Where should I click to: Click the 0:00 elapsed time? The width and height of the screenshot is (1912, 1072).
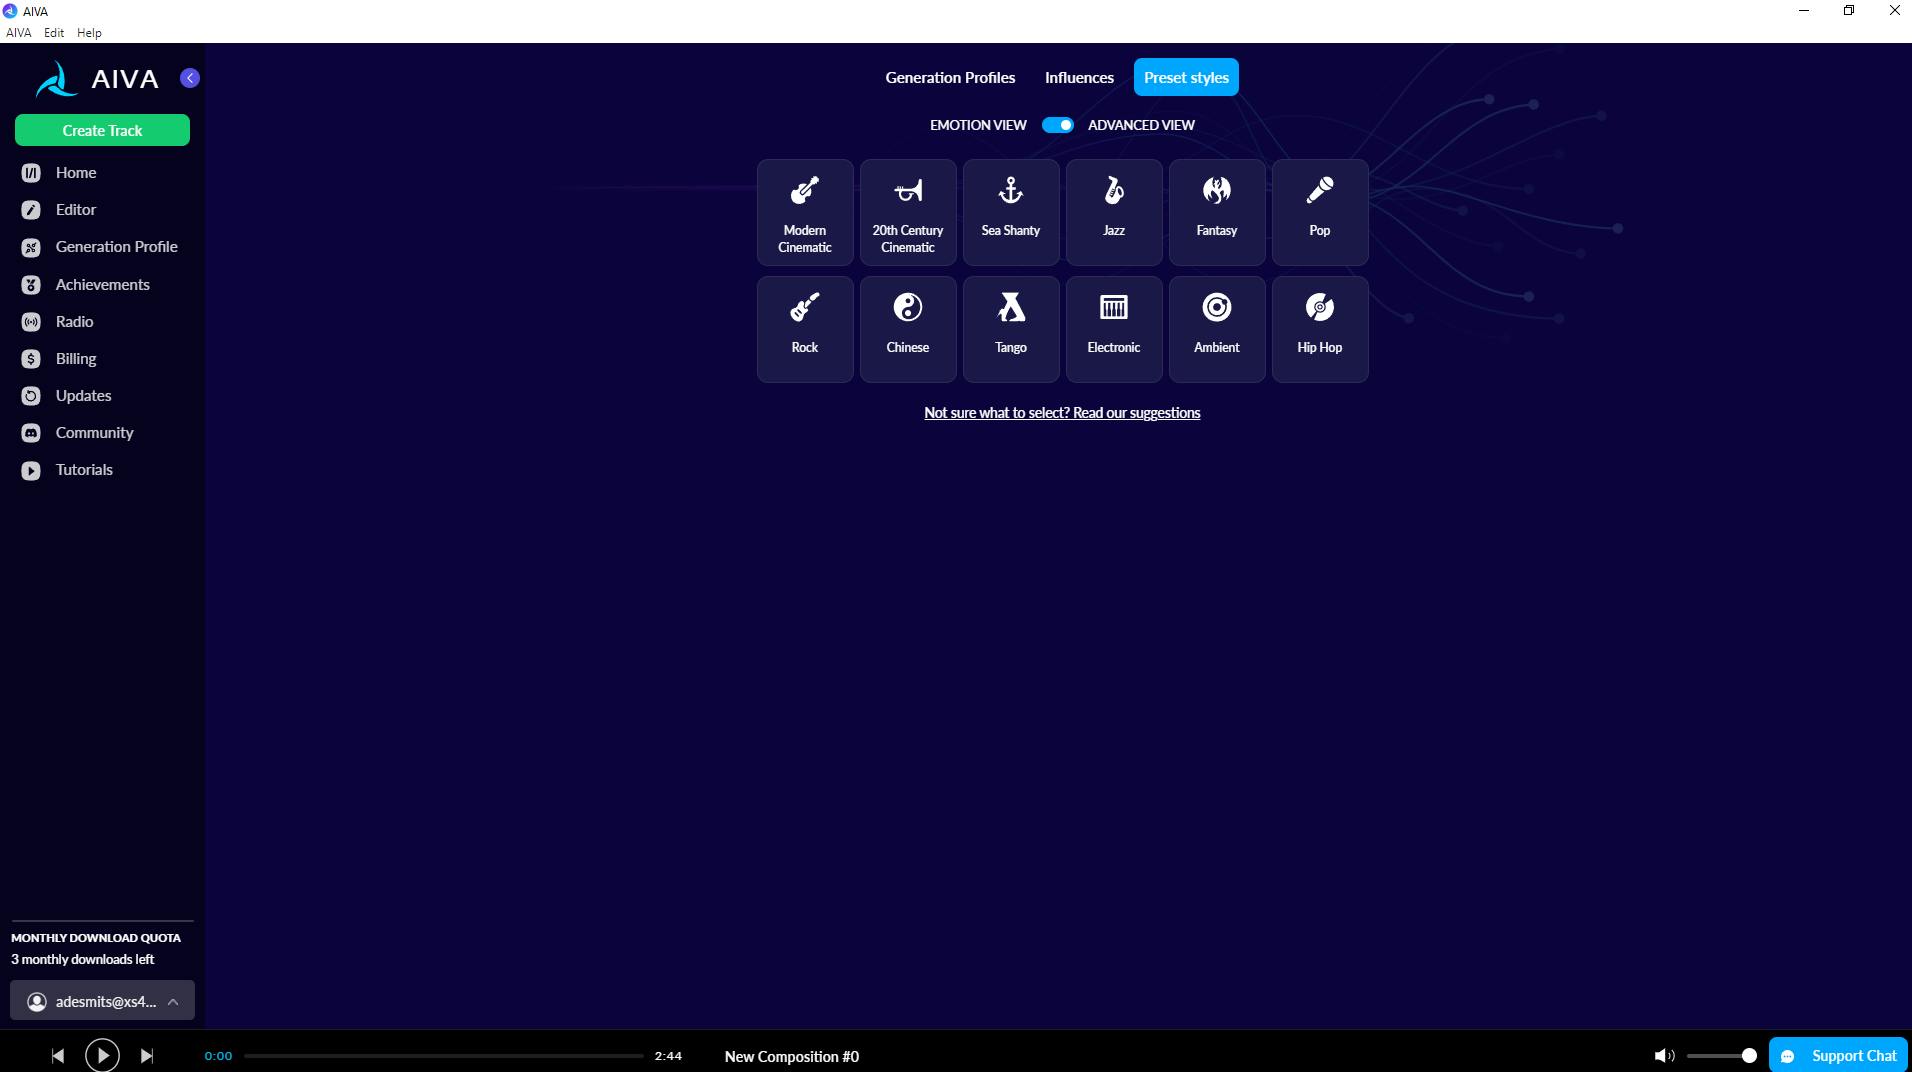coord(218,1056)
